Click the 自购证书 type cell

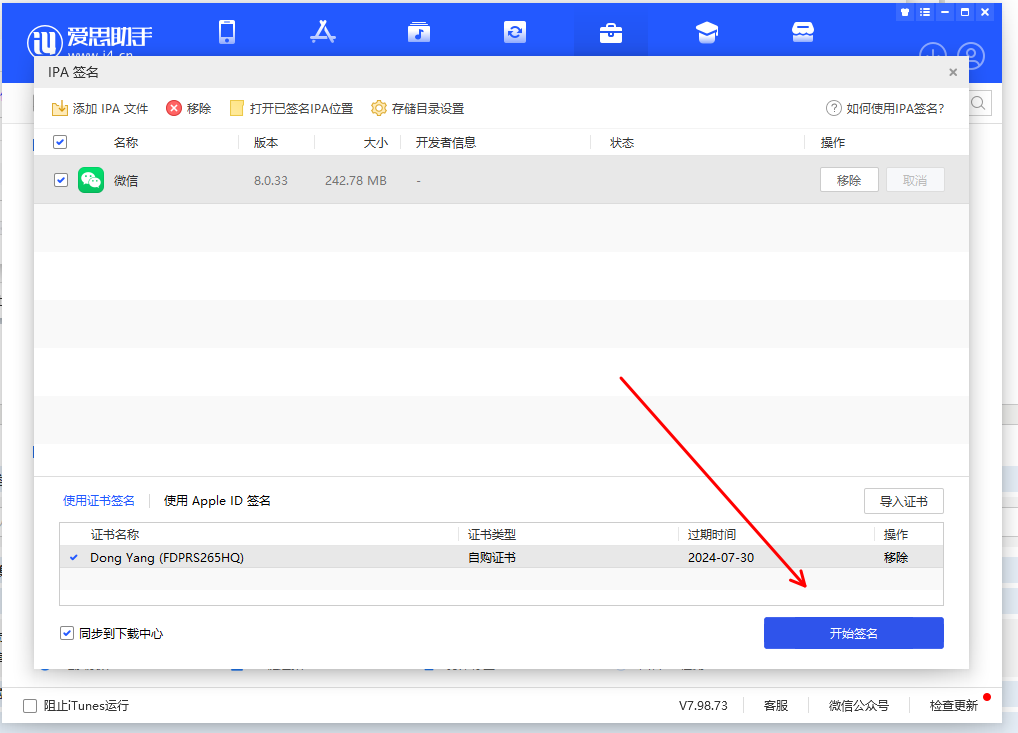click(x=492, y=558)
